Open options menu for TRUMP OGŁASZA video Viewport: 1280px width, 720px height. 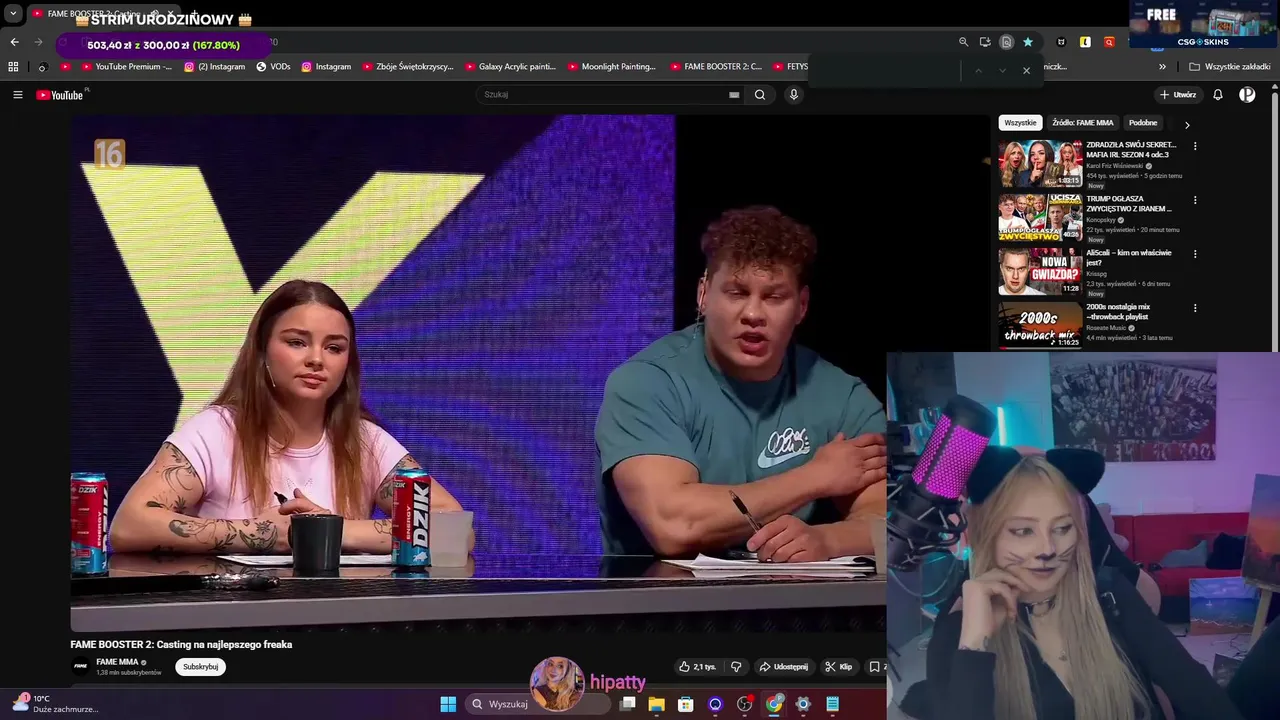pyautogui.click(x=1195, y=200)
